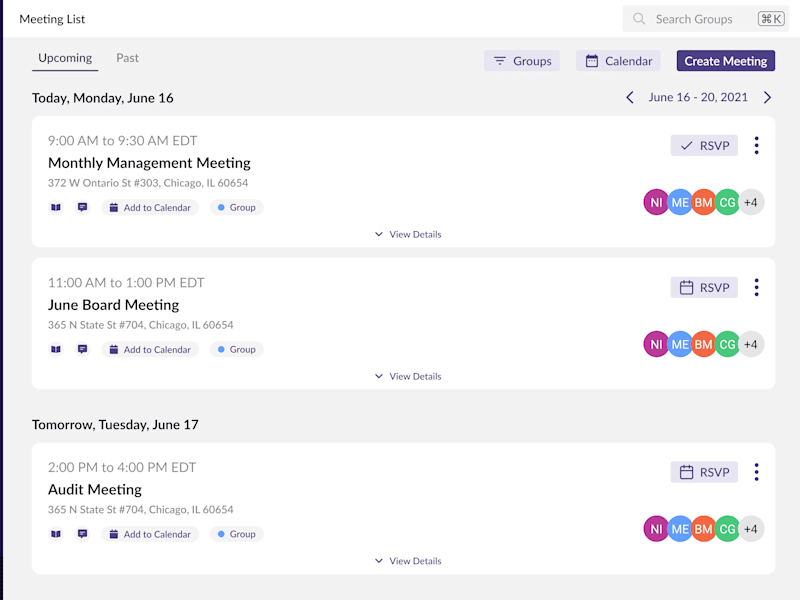
Task: Select the Upcoming tab
Action: pyautogui.click(x=65, y=58)
